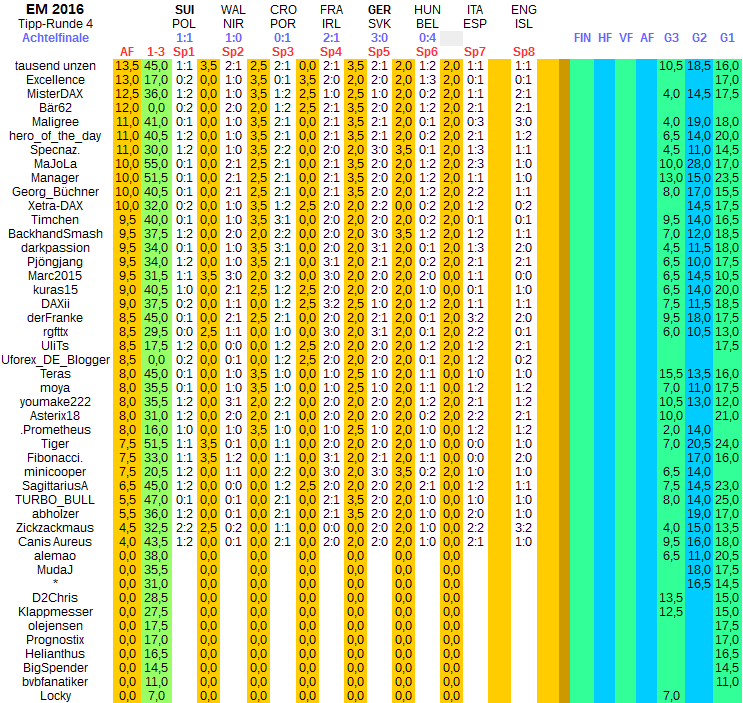
Task: Select the HF column header
Action: point(605,37)
